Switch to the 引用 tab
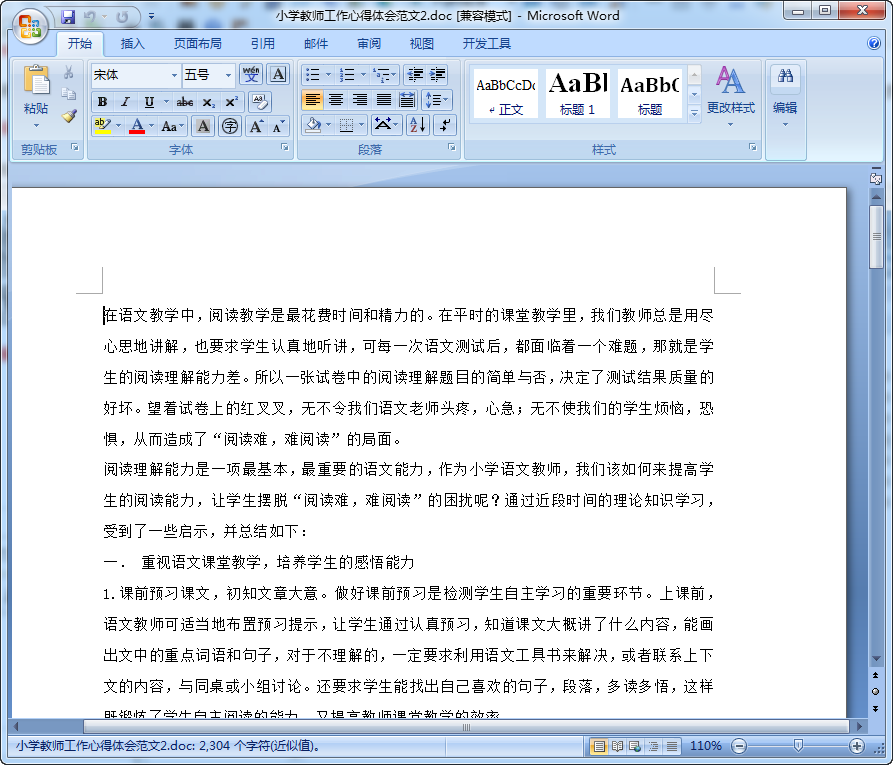 point(263,44)
